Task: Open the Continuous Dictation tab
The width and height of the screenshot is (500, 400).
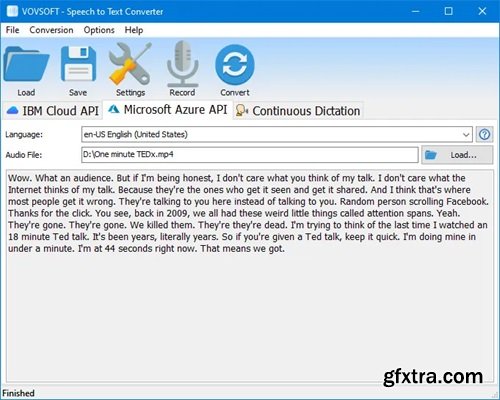Action: click(298, 111)
